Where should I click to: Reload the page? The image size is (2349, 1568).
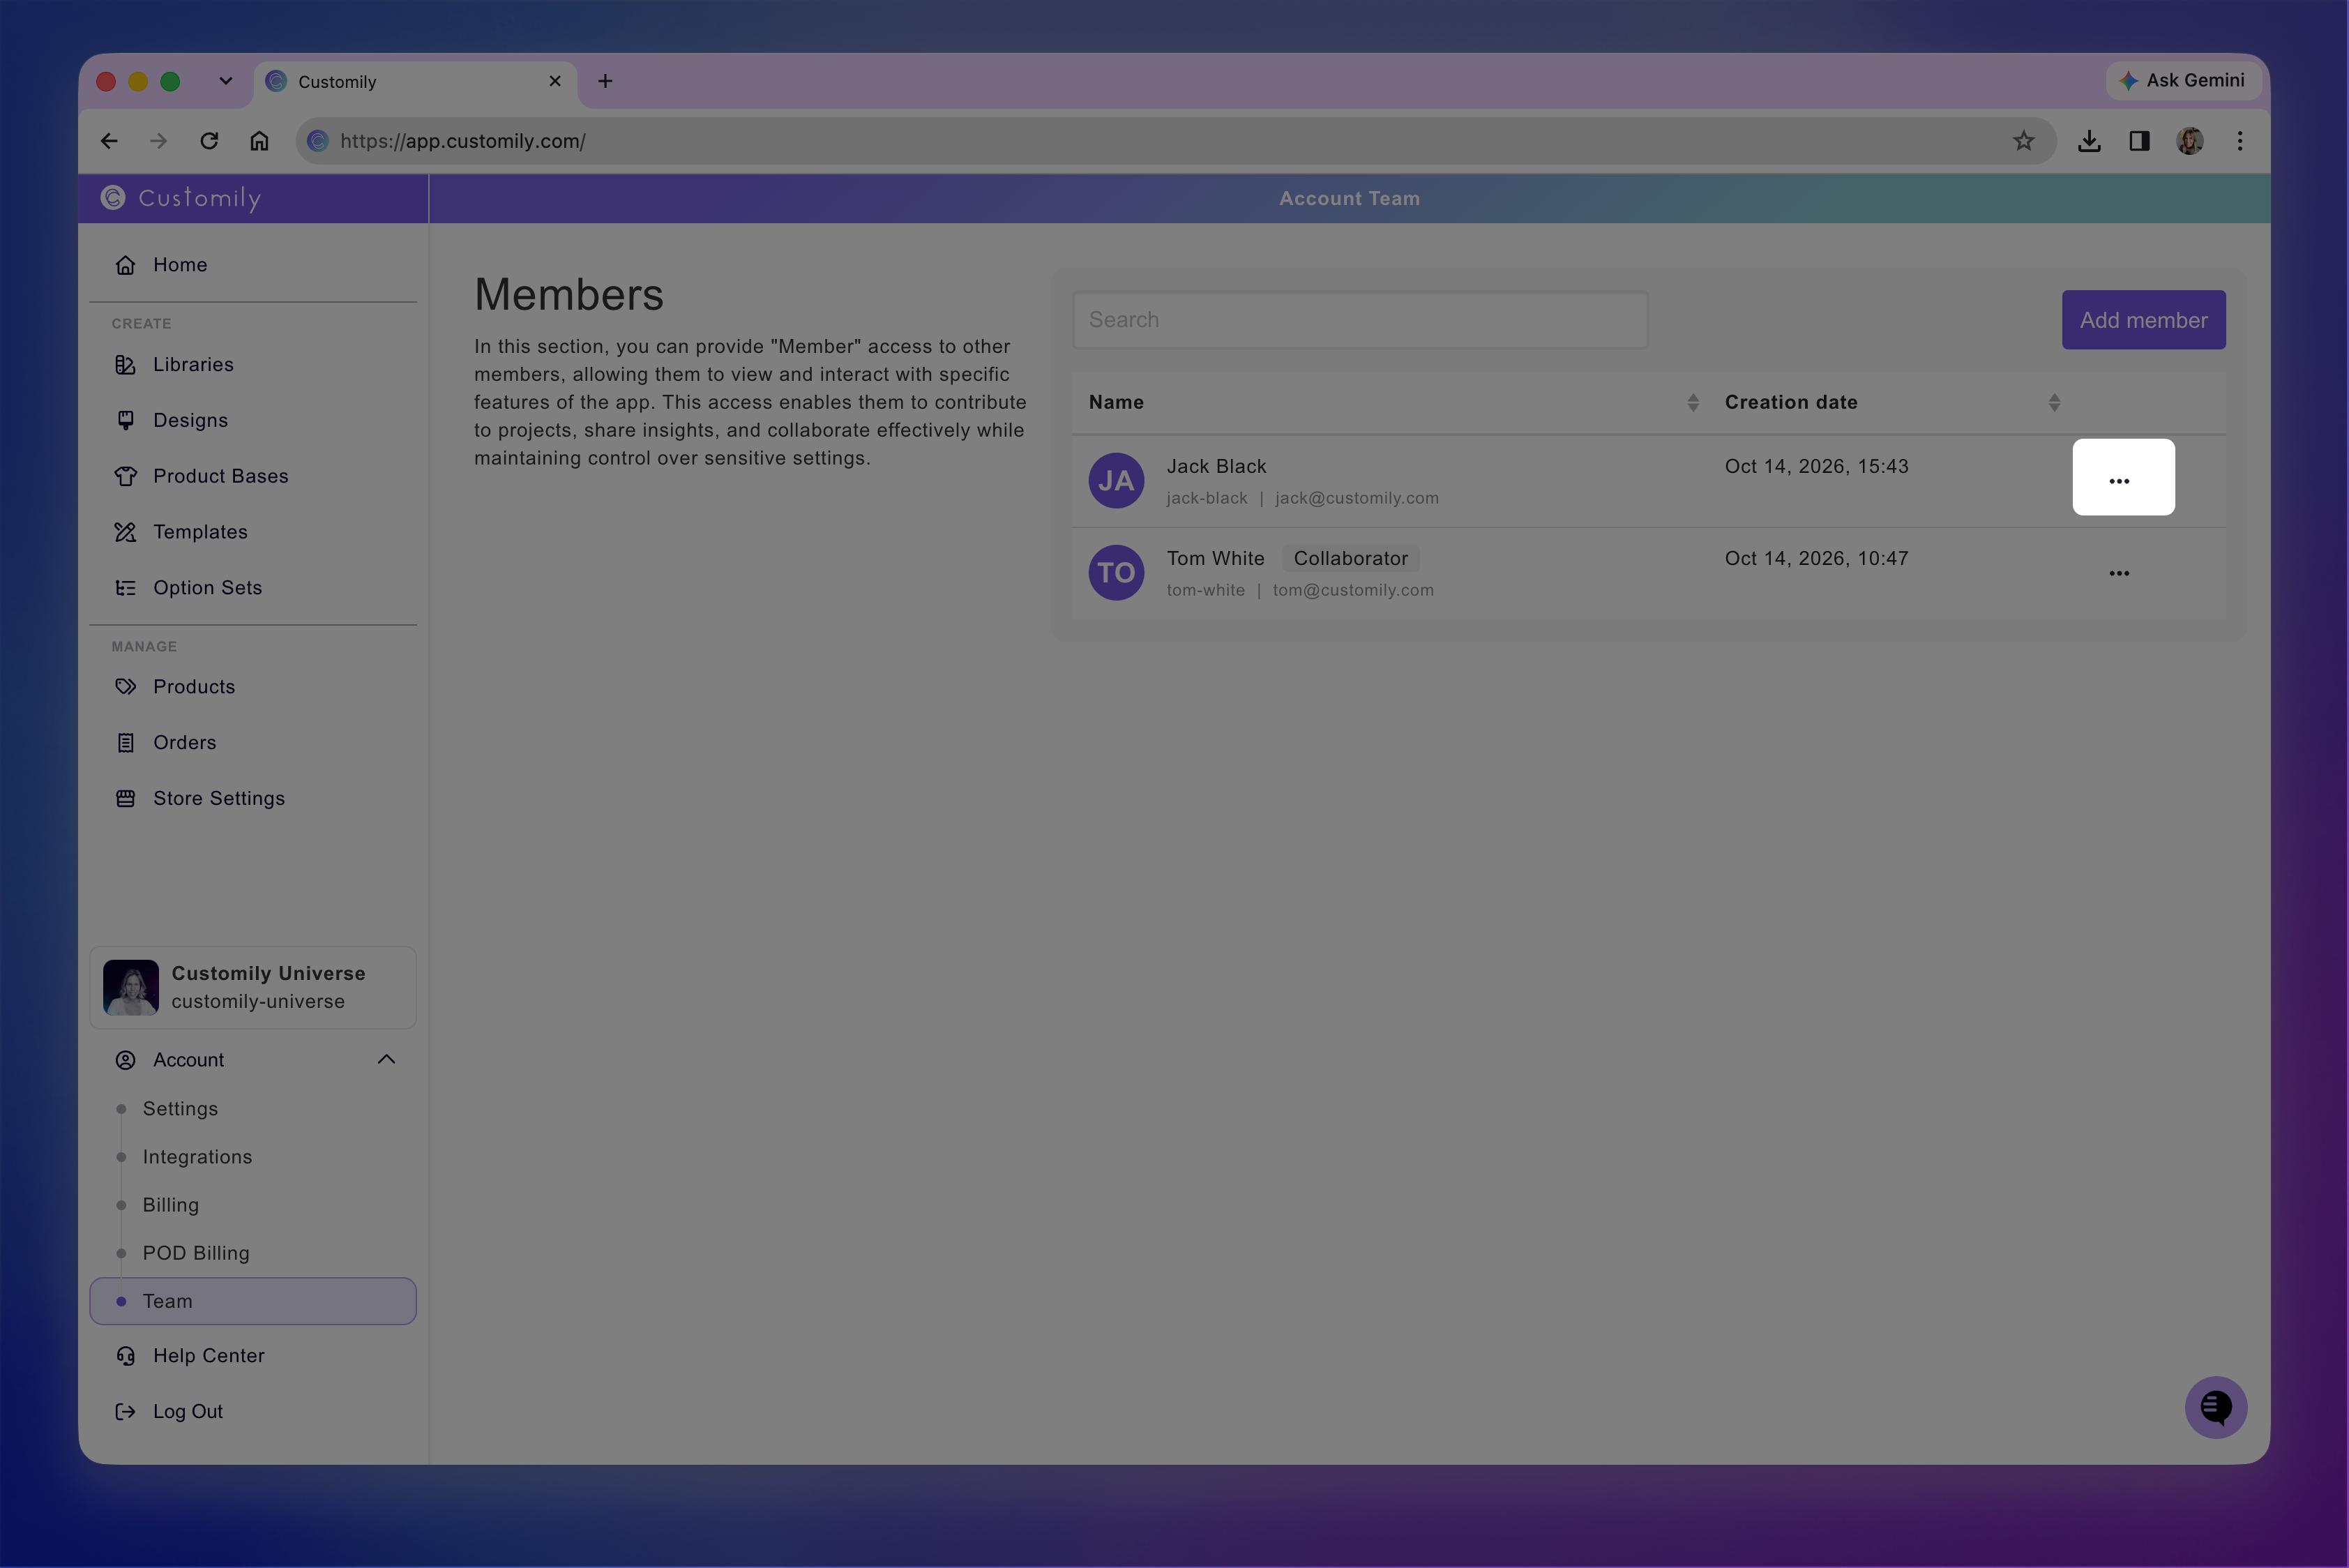click(209, 141)
